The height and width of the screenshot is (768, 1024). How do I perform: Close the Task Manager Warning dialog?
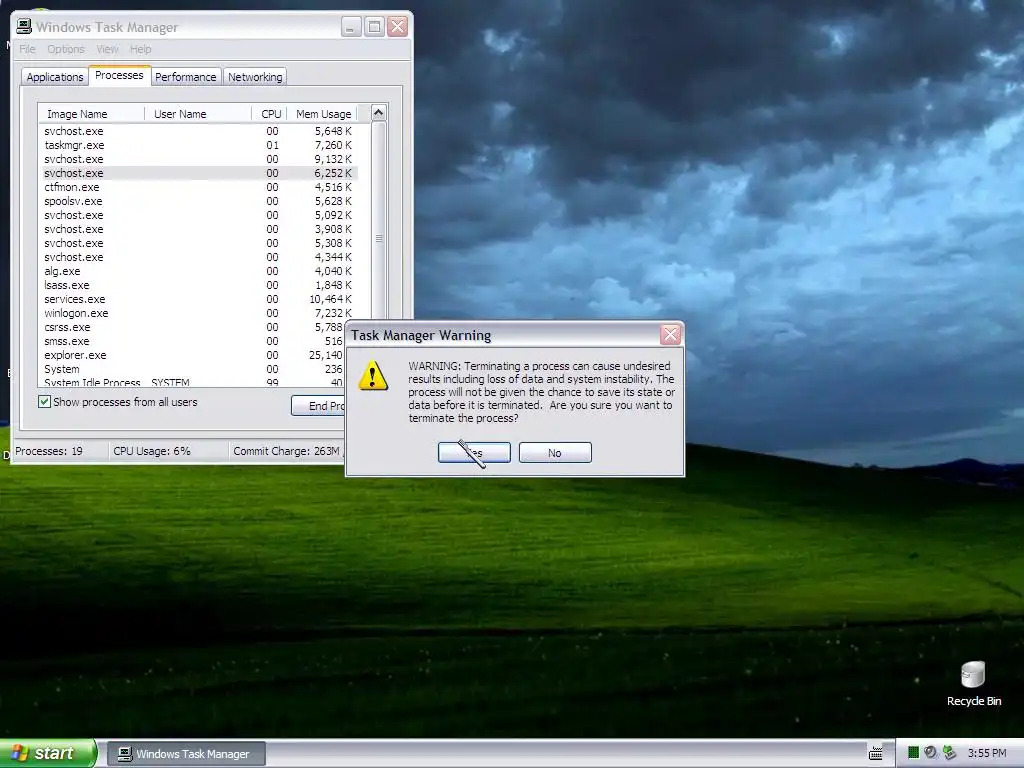pyautogui.click(x=670, y=335)
